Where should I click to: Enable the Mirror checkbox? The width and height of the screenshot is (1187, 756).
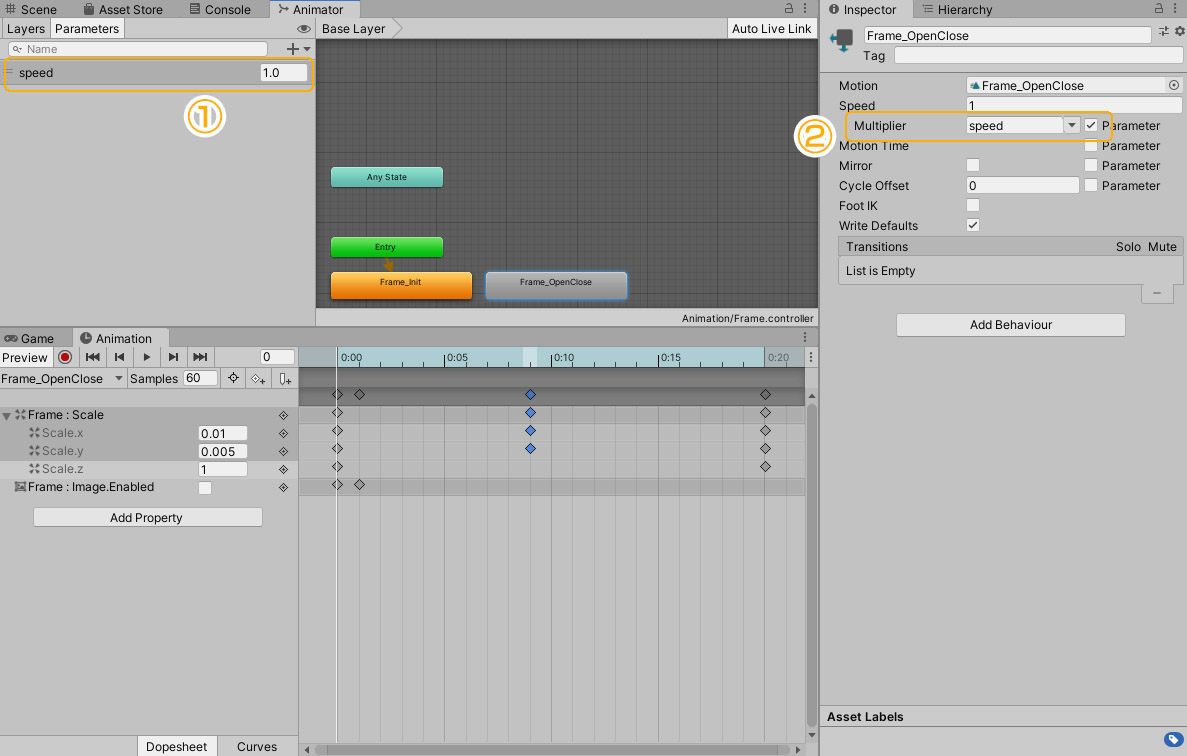[x=973, y=166]
